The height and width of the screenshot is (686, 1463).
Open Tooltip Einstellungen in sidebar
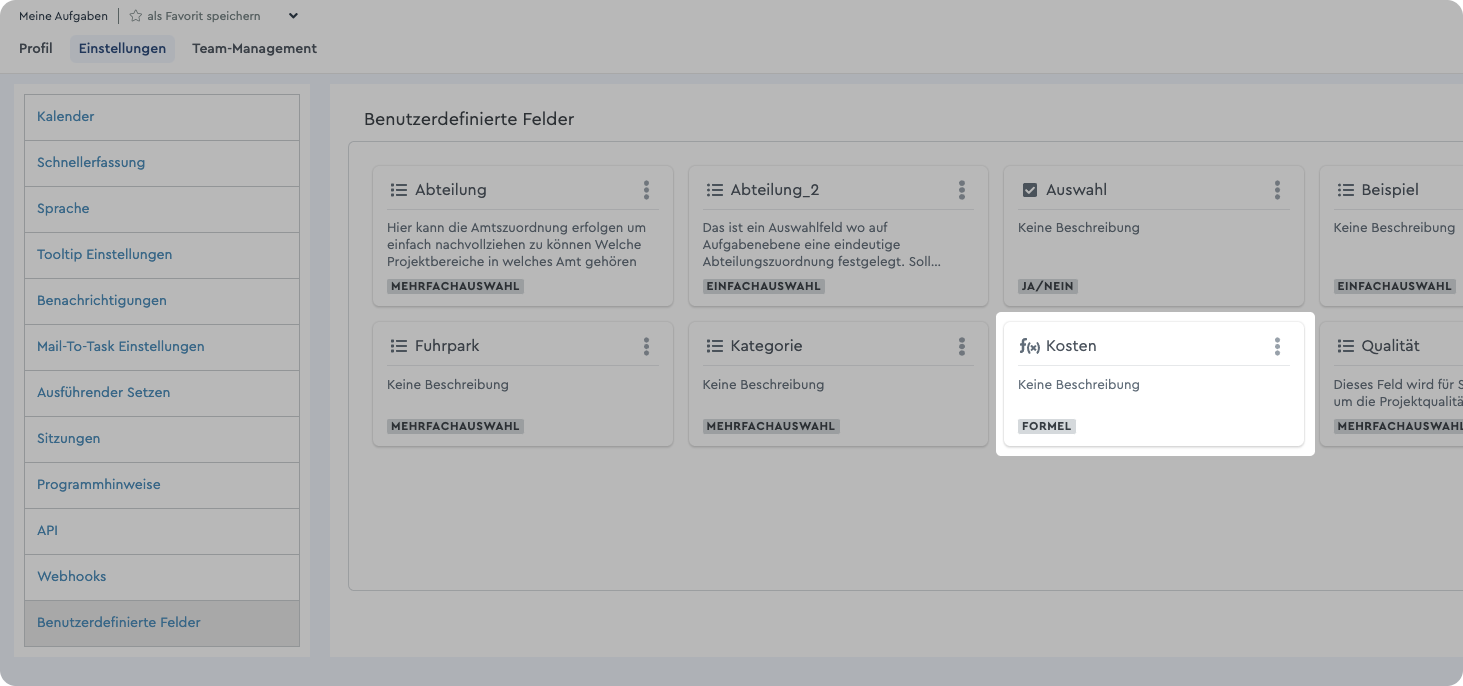pos(162,255)
